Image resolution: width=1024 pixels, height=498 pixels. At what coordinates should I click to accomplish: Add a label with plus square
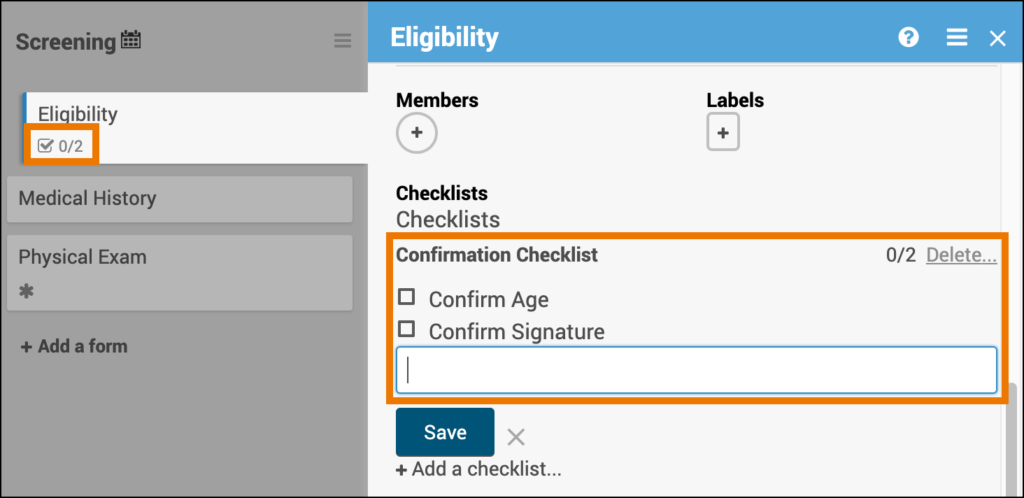(723, 133)
